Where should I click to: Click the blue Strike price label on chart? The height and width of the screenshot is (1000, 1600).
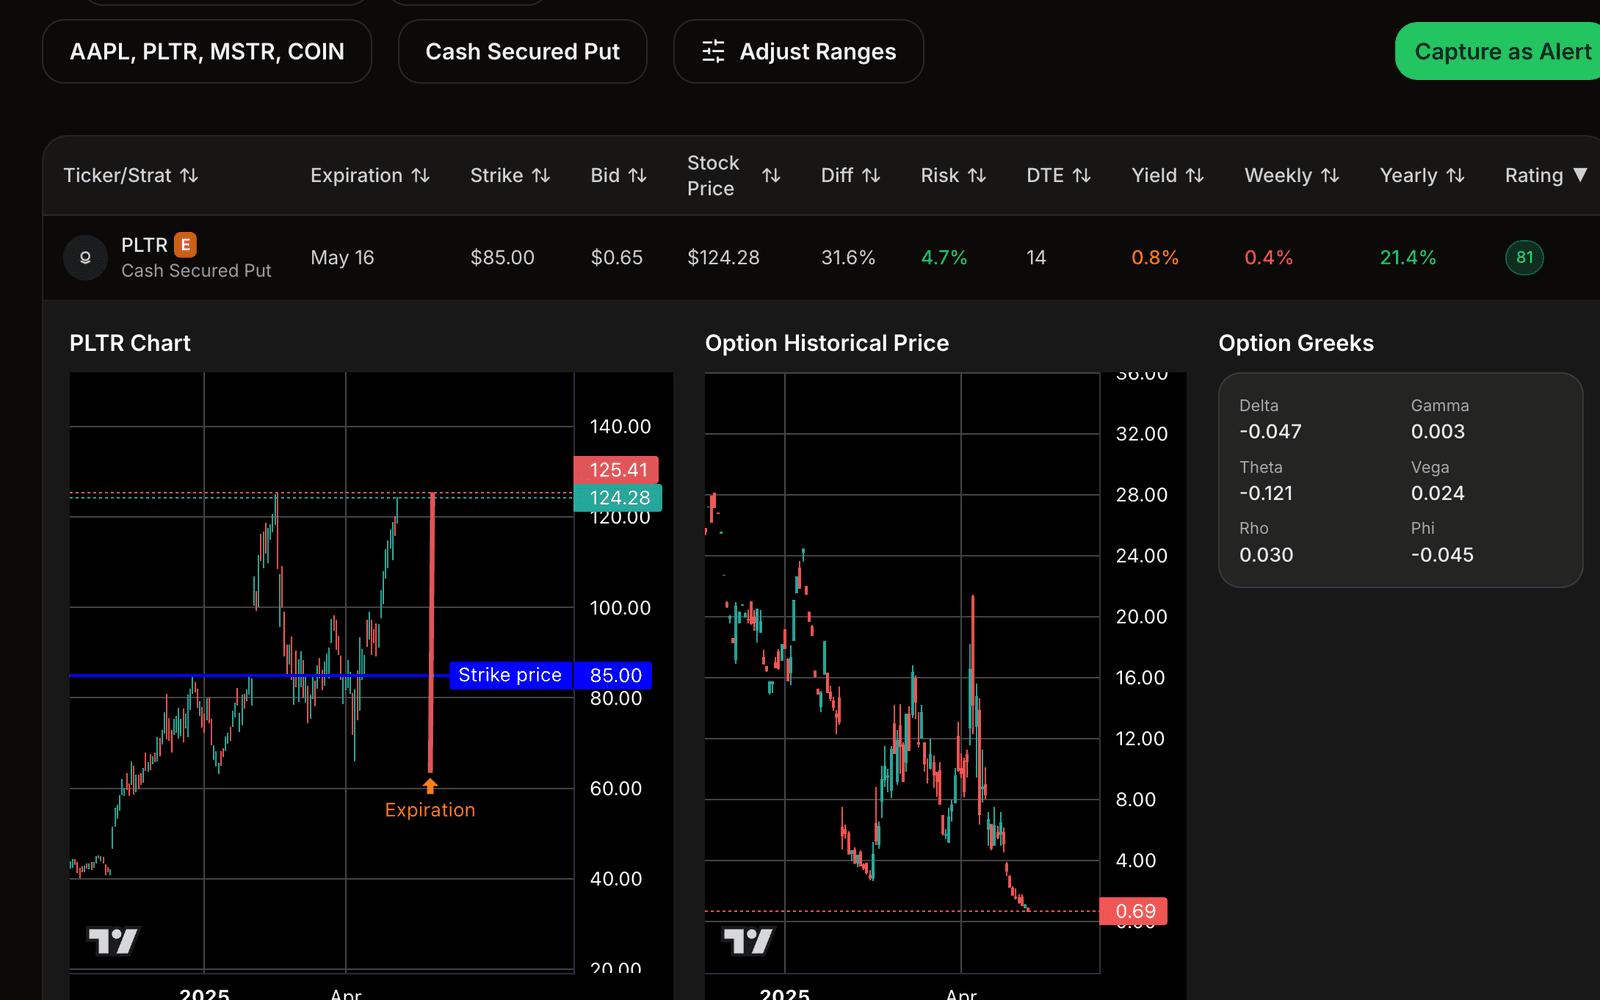pos(510,675)
